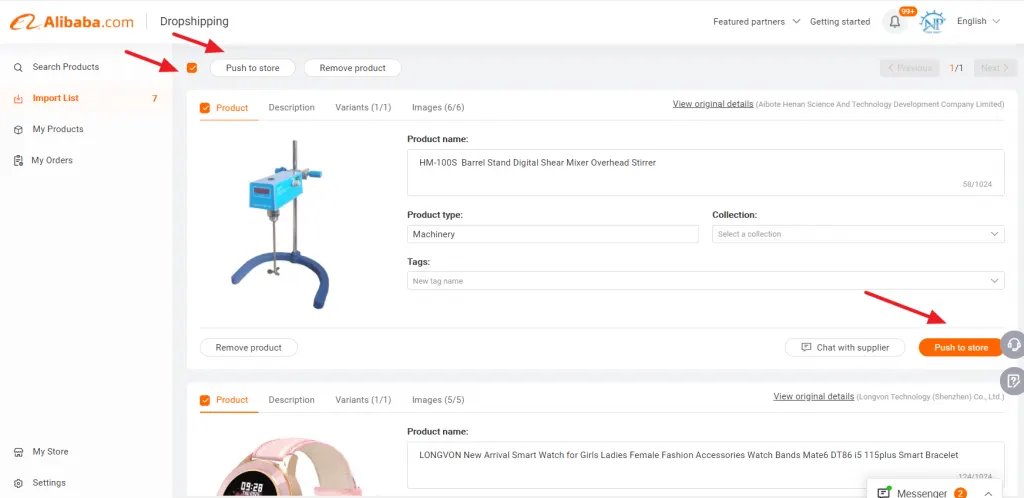1024x498 pixels.
Task: Click the Previous page button
Action: pyautogui.click(x=910, y=68)
